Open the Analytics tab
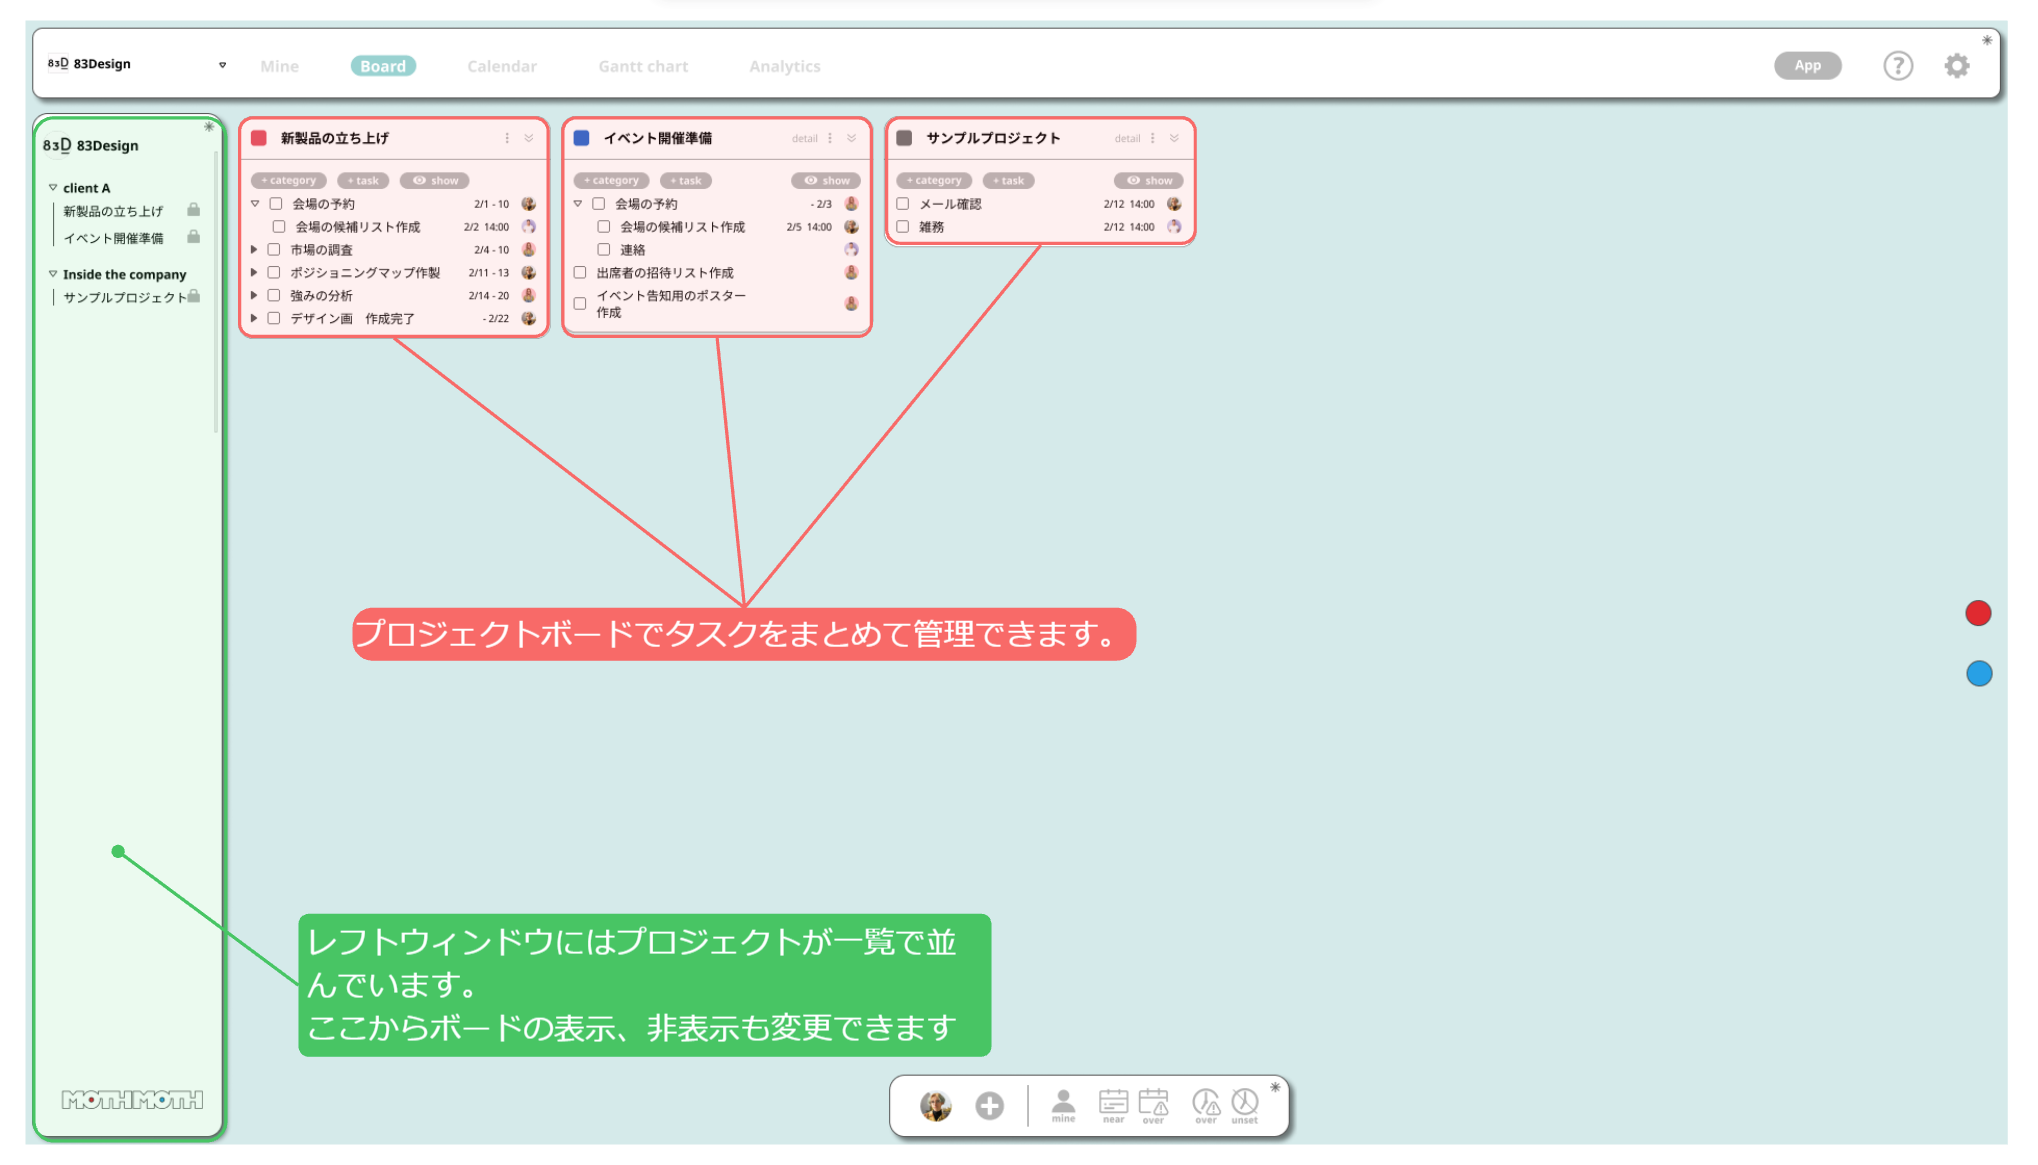The width and height of the screenshot is (2038, 1165). [785, 66]
